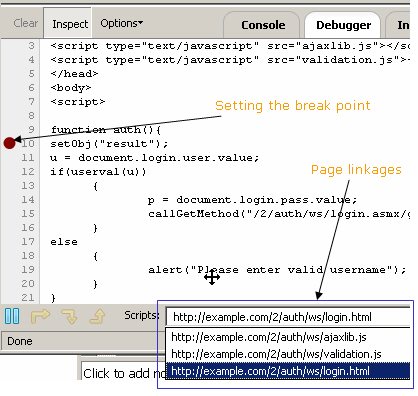Click line number 14 in the gutter
This screenshot has width=418, height=396.
(28, 199)
